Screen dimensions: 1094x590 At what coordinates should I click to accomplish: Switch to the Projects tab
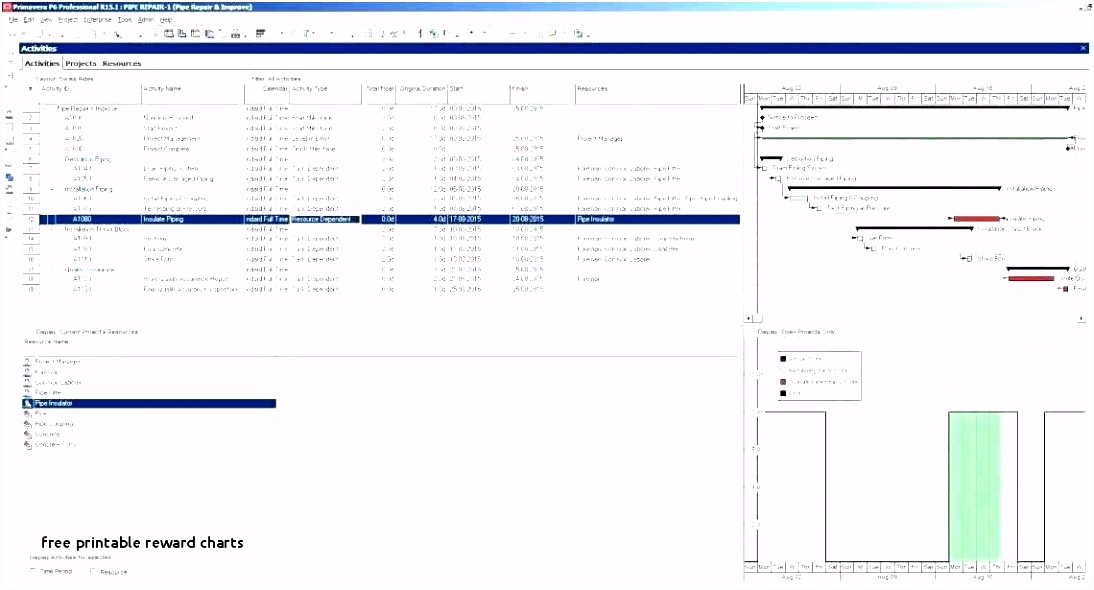tap(81, 63)
